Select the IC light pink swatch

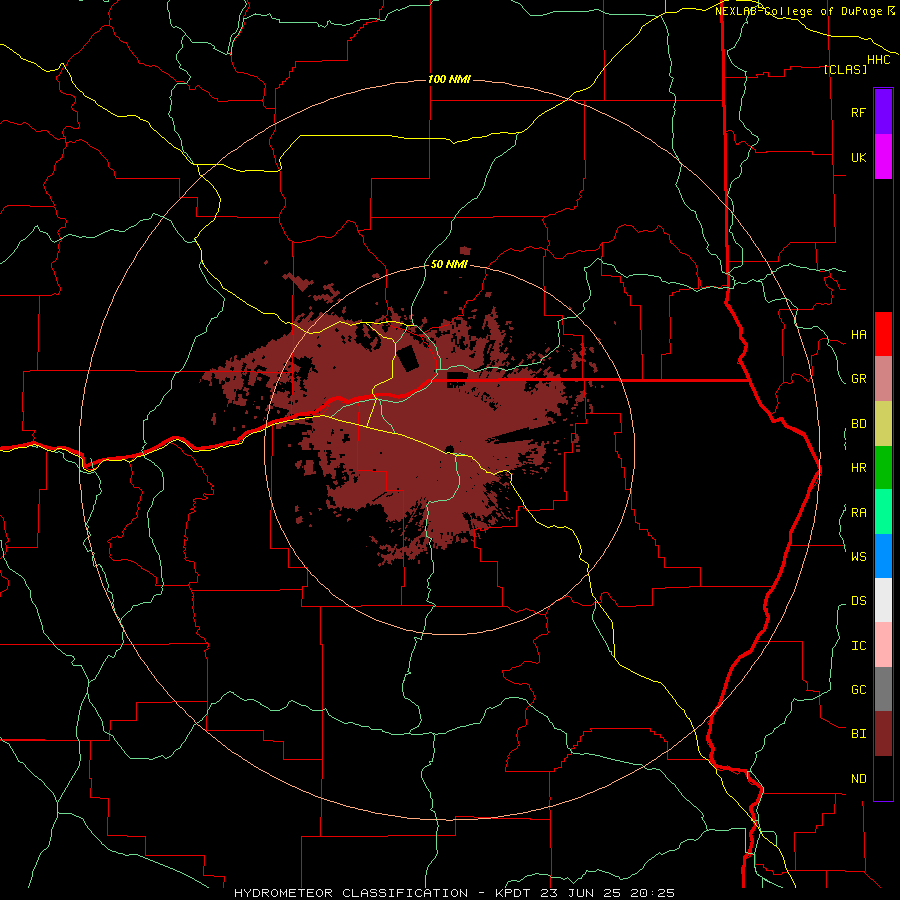click(883, 645)
